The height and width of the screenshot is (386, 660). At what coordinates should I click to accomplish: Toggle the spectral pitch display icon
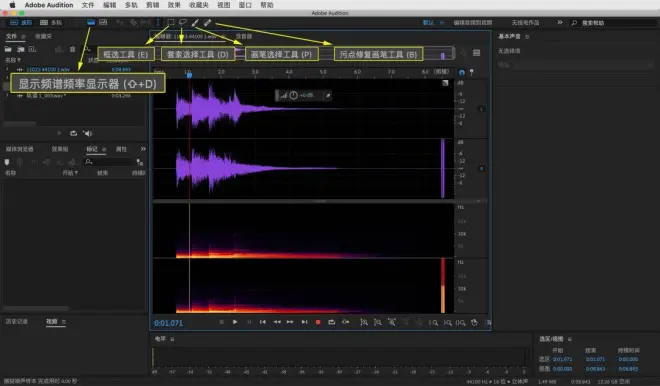tap(103, 22)
